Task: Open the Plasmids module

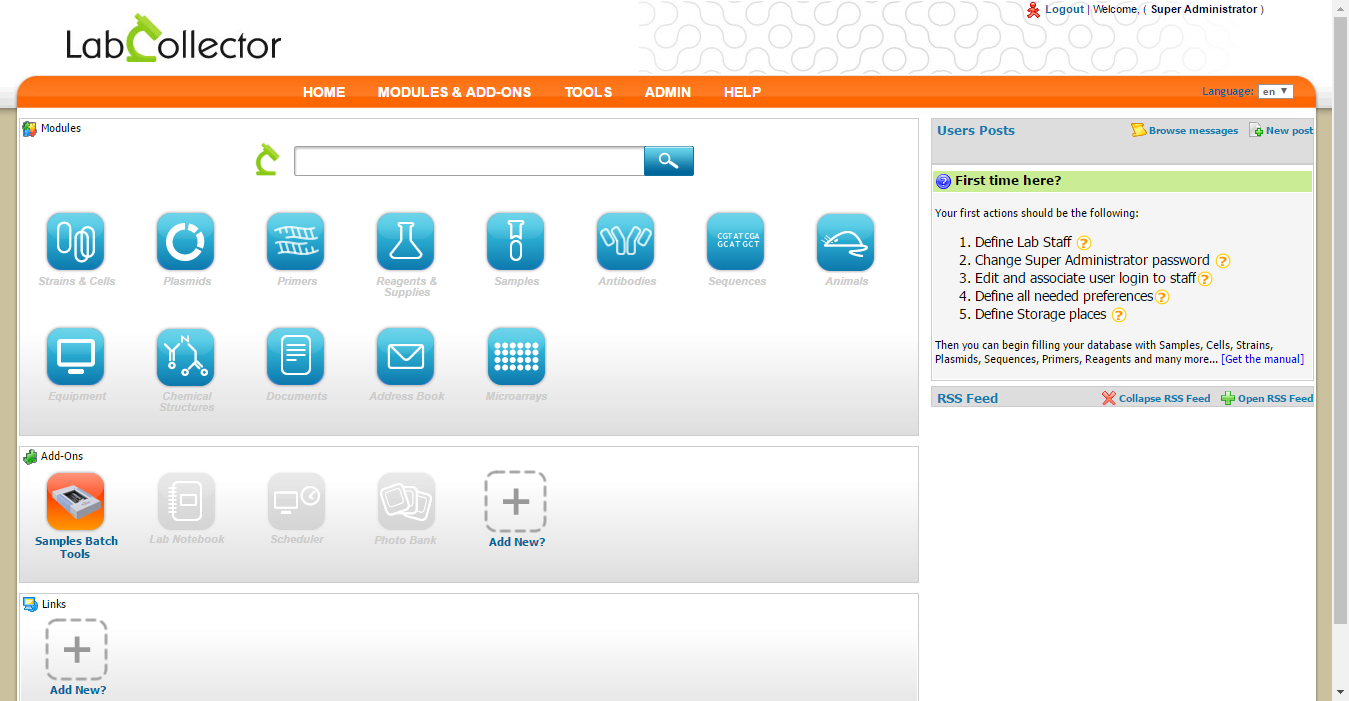Action: click(185, 242)
